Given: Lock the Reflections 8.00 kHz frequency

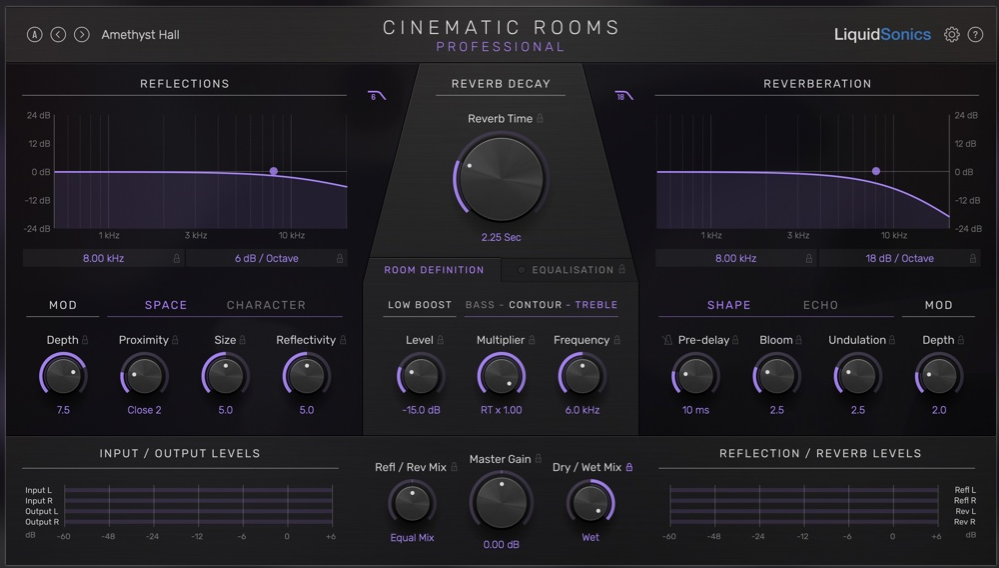Looking at the screenshot, I should click(176, 259).
